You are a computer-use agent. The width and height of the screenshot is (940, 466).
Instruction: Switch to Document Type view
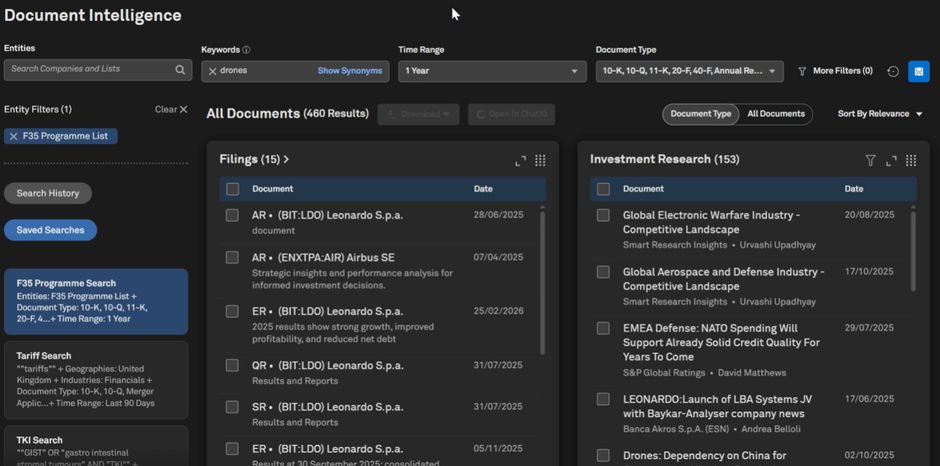[701, 114]
